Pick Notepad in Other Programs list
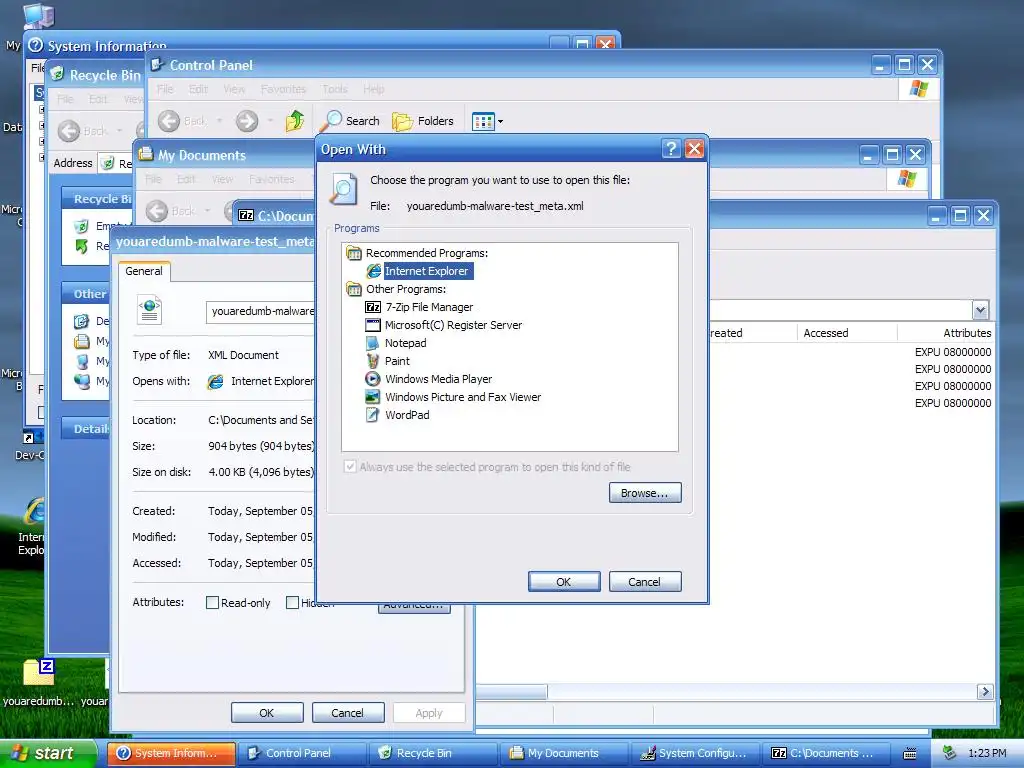The width and height of the screenshot is (1024, 768). (405, 343)
